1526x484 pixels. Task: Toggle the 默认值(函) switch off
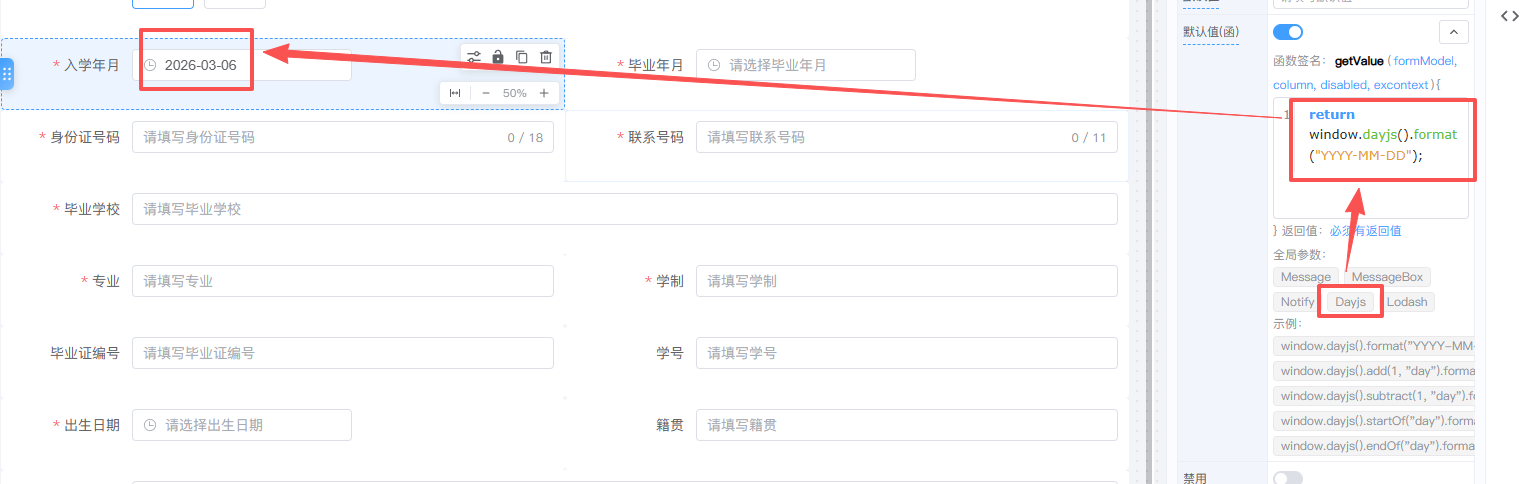pos(1288,32)
